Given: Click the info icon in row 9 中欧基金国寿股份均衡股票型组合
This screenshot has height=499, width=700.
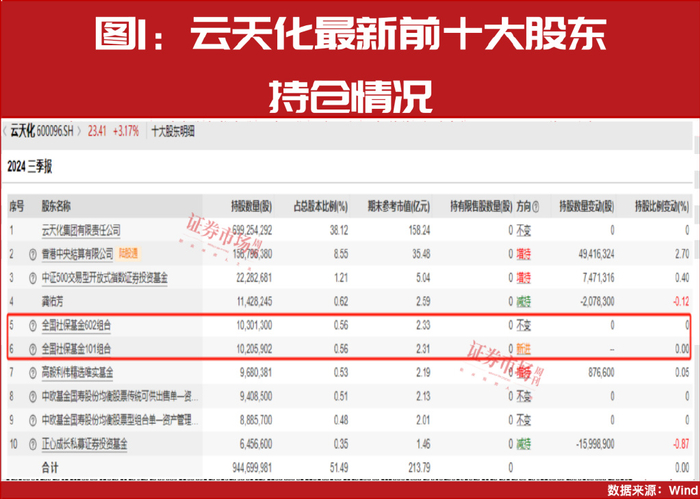Looking at the screenshot, I should [33, 420].
